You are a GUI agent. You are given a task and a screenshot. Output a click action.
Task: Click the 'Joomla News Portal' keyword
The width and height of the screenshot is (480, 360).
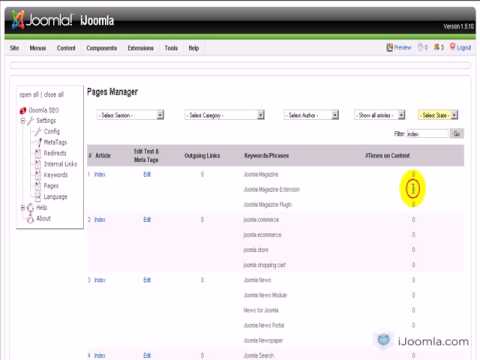click(264, 325)
